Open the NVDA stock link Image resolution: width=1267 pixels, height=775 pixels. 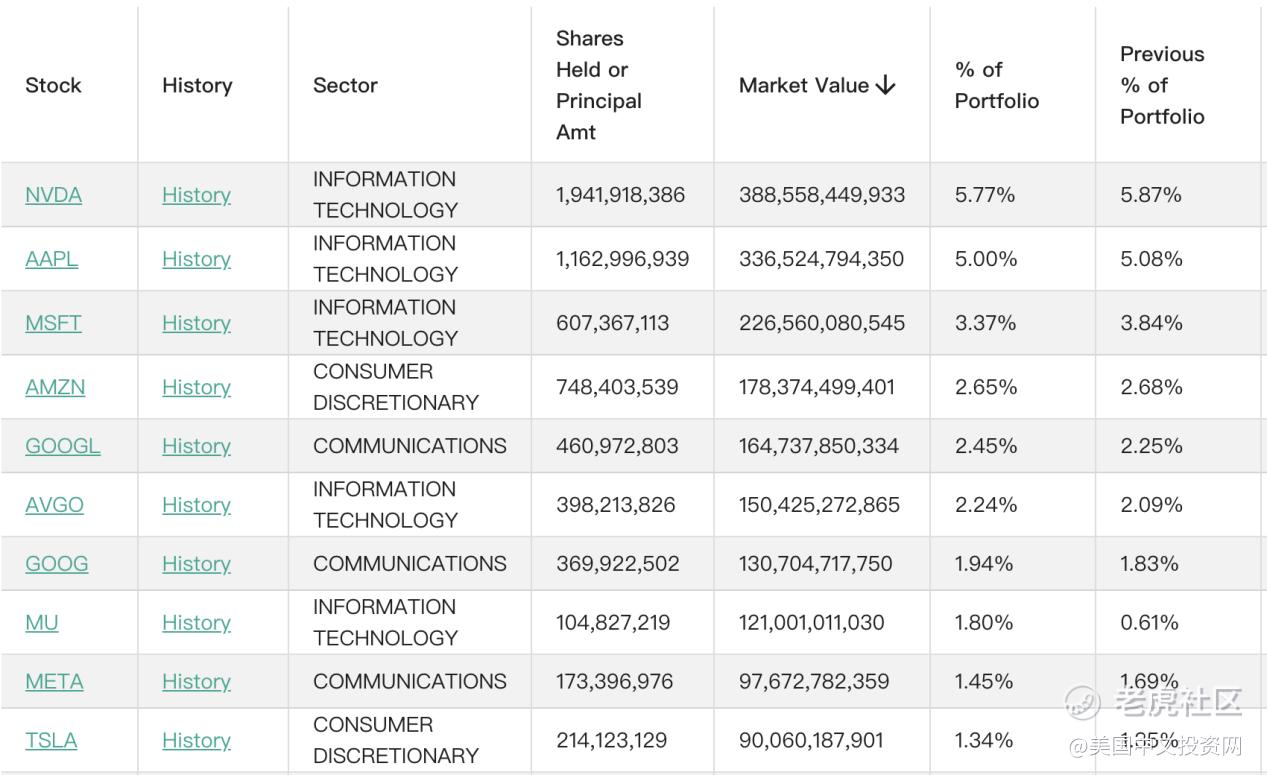click(x=53, y=195)
